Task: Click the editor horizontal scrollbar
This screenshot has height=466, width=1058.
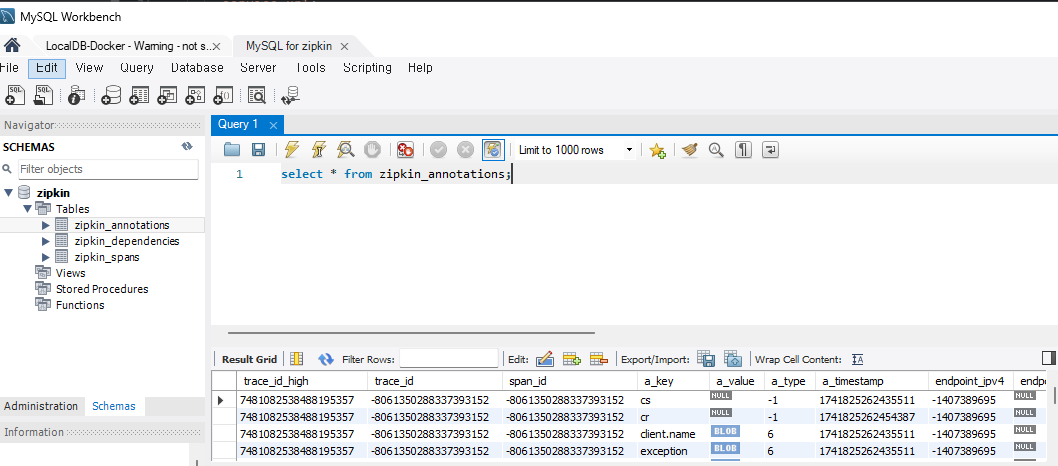Action: [x=411, y=332]
